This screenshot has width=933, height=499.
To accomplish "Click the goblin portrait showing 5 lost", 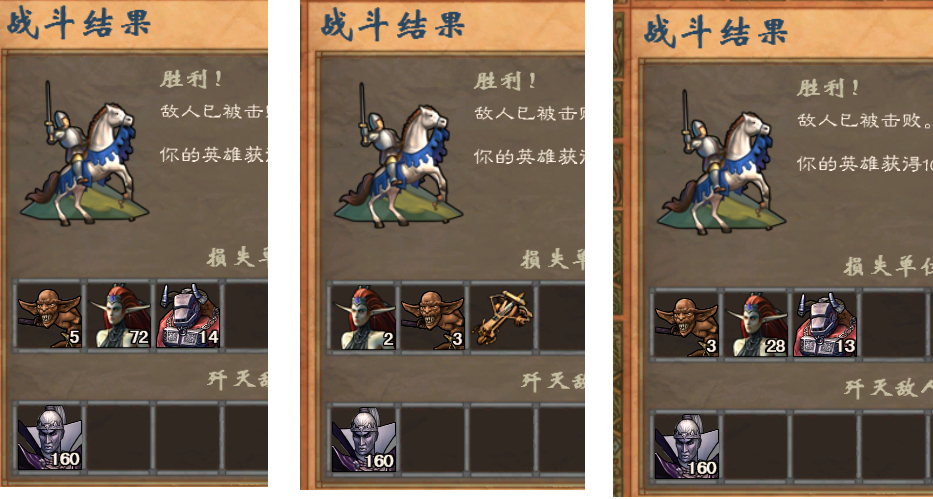I will (49, 316).
